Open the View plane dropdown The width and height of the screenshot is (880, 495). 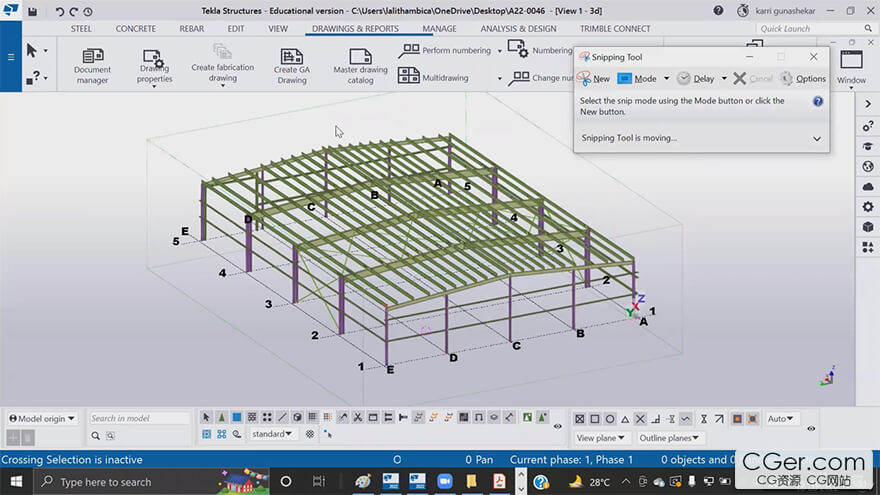coord(601,438)
